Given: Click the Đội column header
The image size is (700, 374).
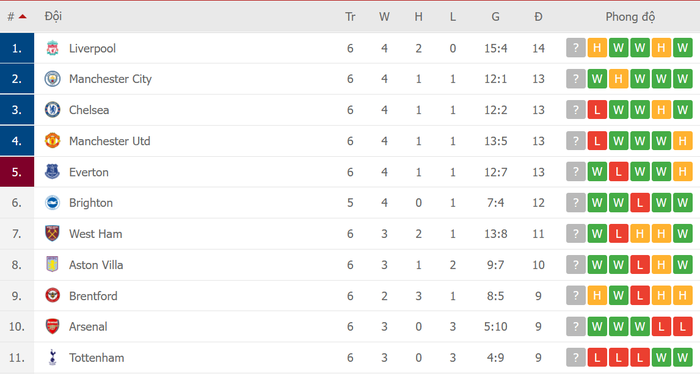Looking at the screenshot, I should point(53,17).
